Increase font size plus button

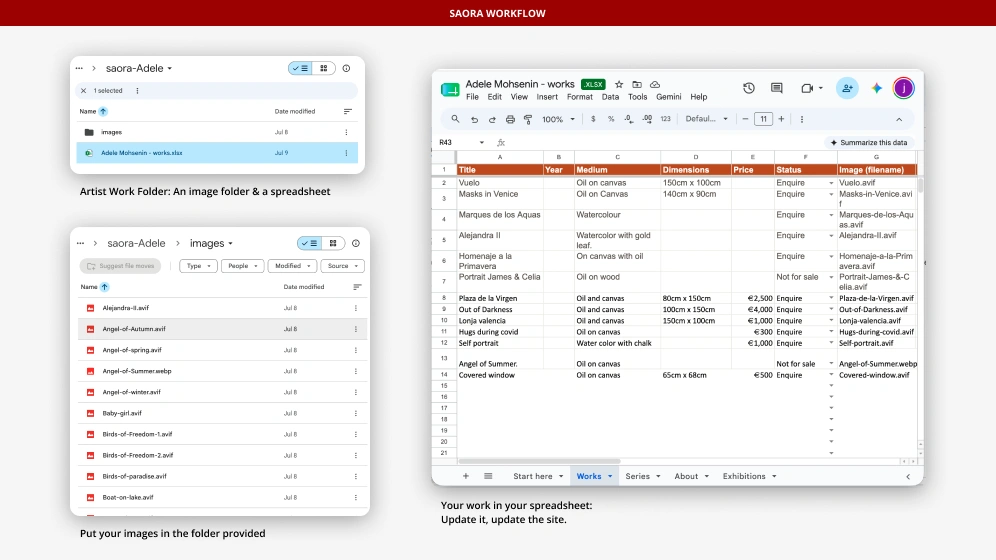781,119
